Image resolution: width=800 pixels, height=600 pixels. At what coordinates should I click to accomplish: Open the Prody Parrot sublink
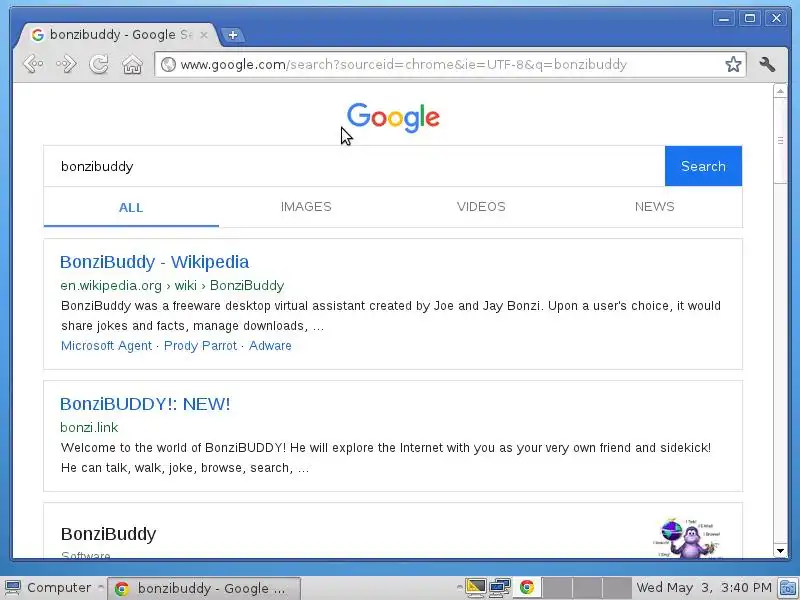pos(200,345)
